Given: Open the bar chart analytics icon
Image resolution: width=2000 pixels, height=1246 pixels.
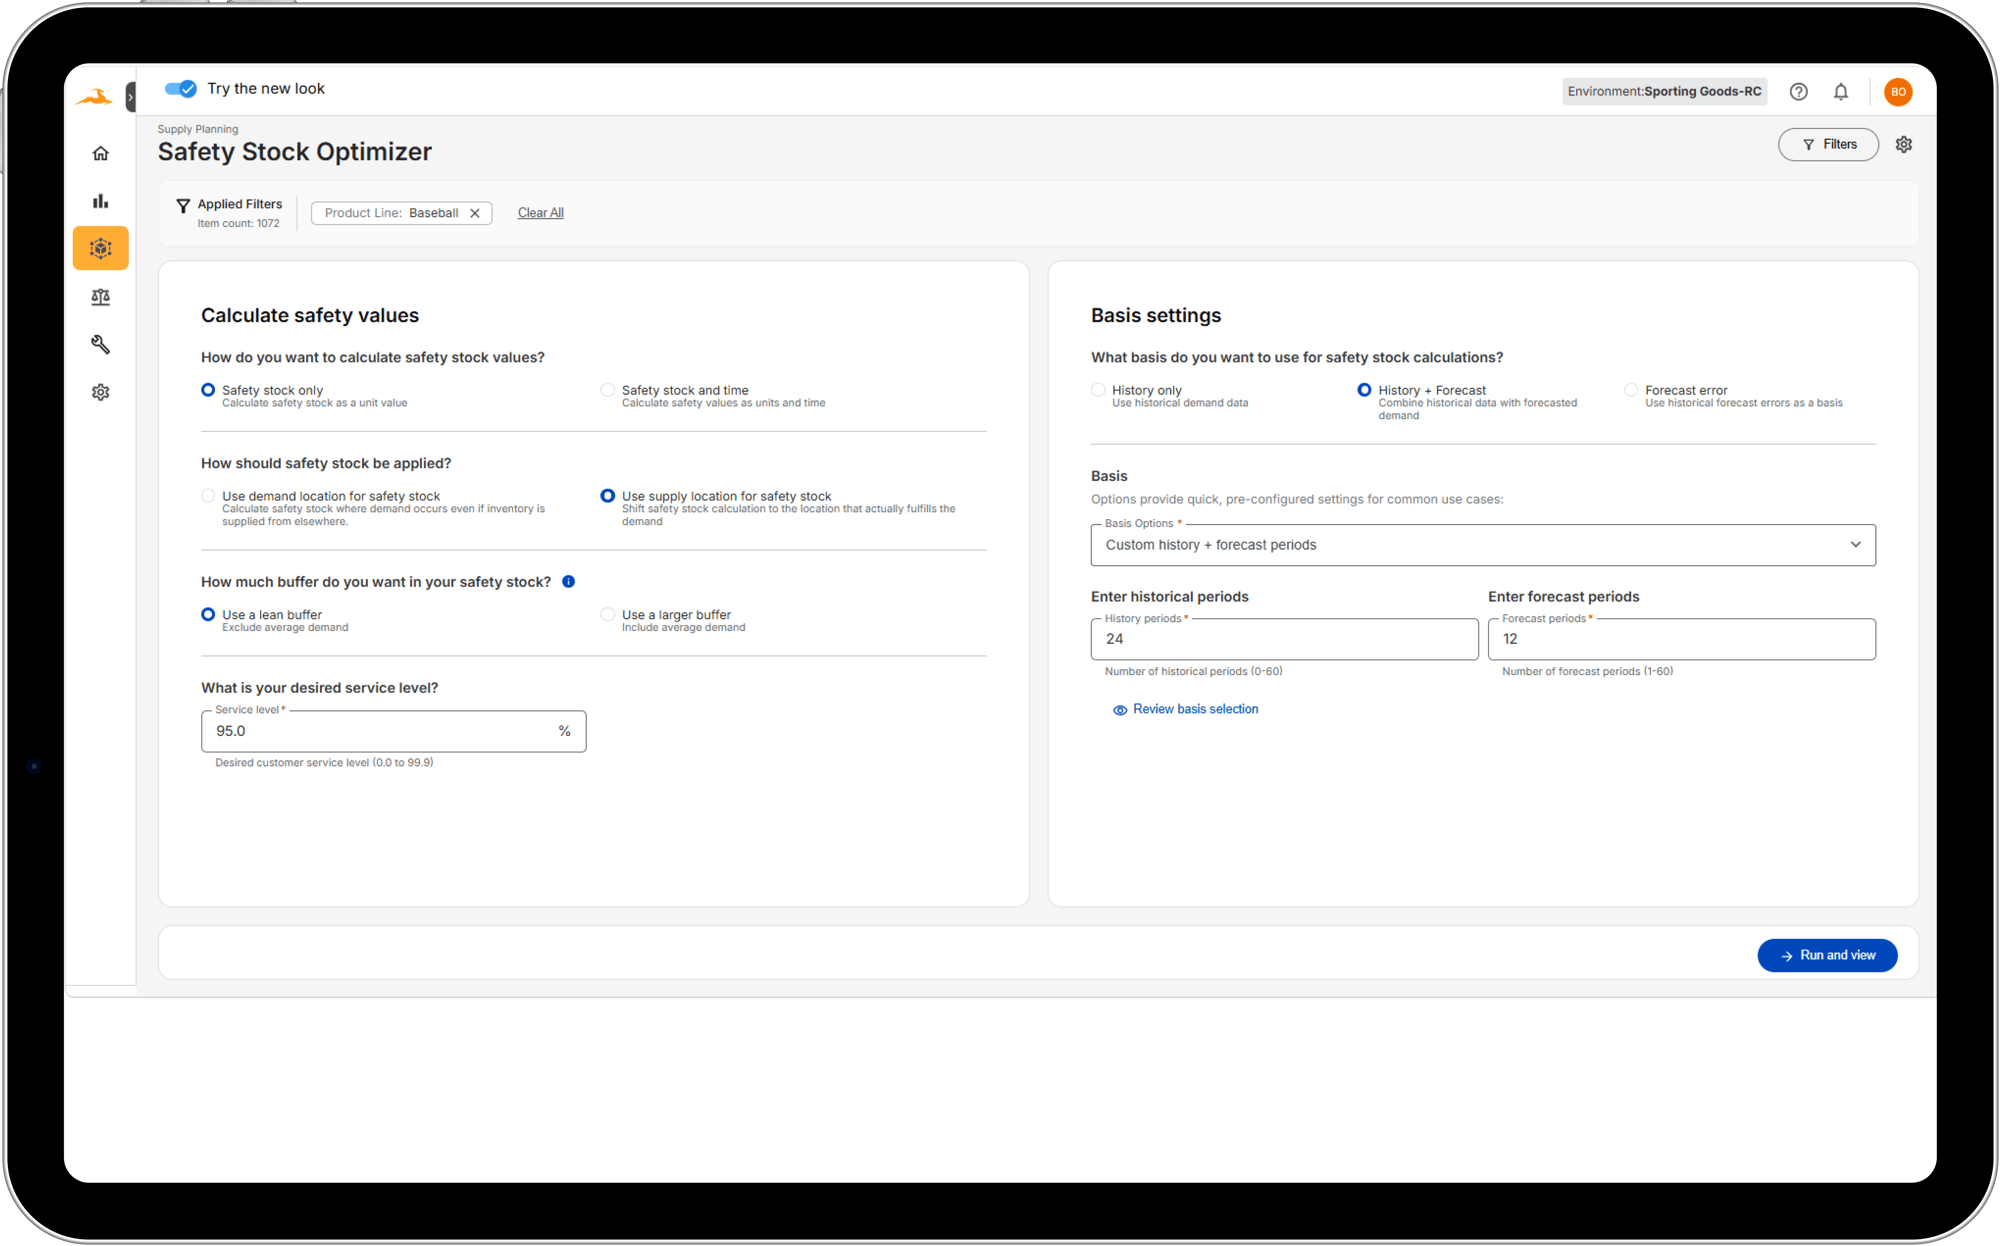Looking at the screenshot, I should 100,201.
